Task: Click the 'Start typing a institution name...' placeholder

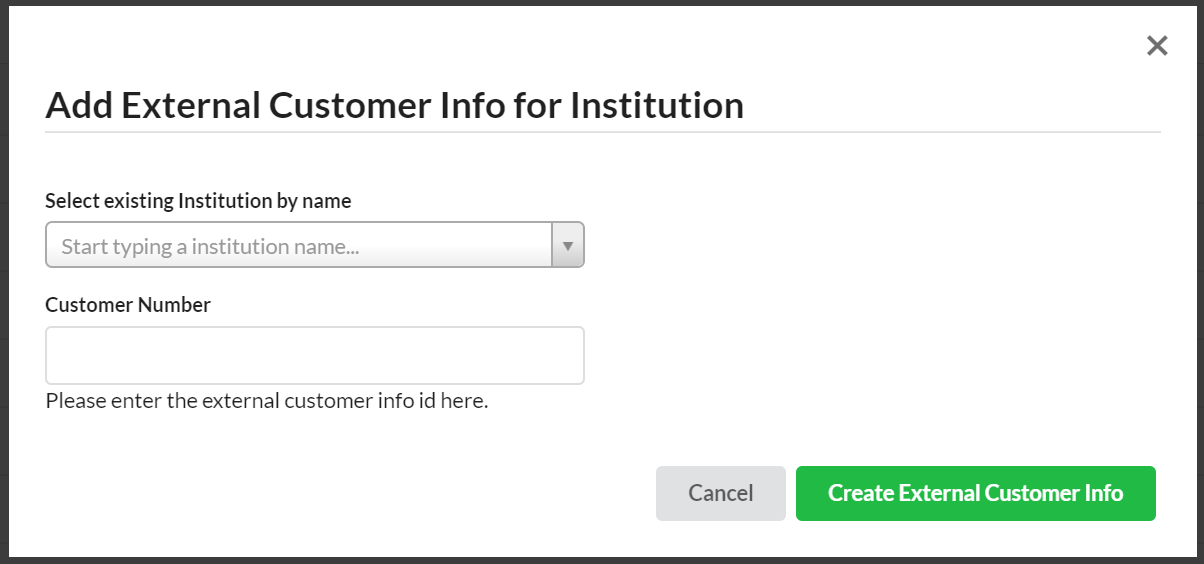Action: click(x=210, y=246)
